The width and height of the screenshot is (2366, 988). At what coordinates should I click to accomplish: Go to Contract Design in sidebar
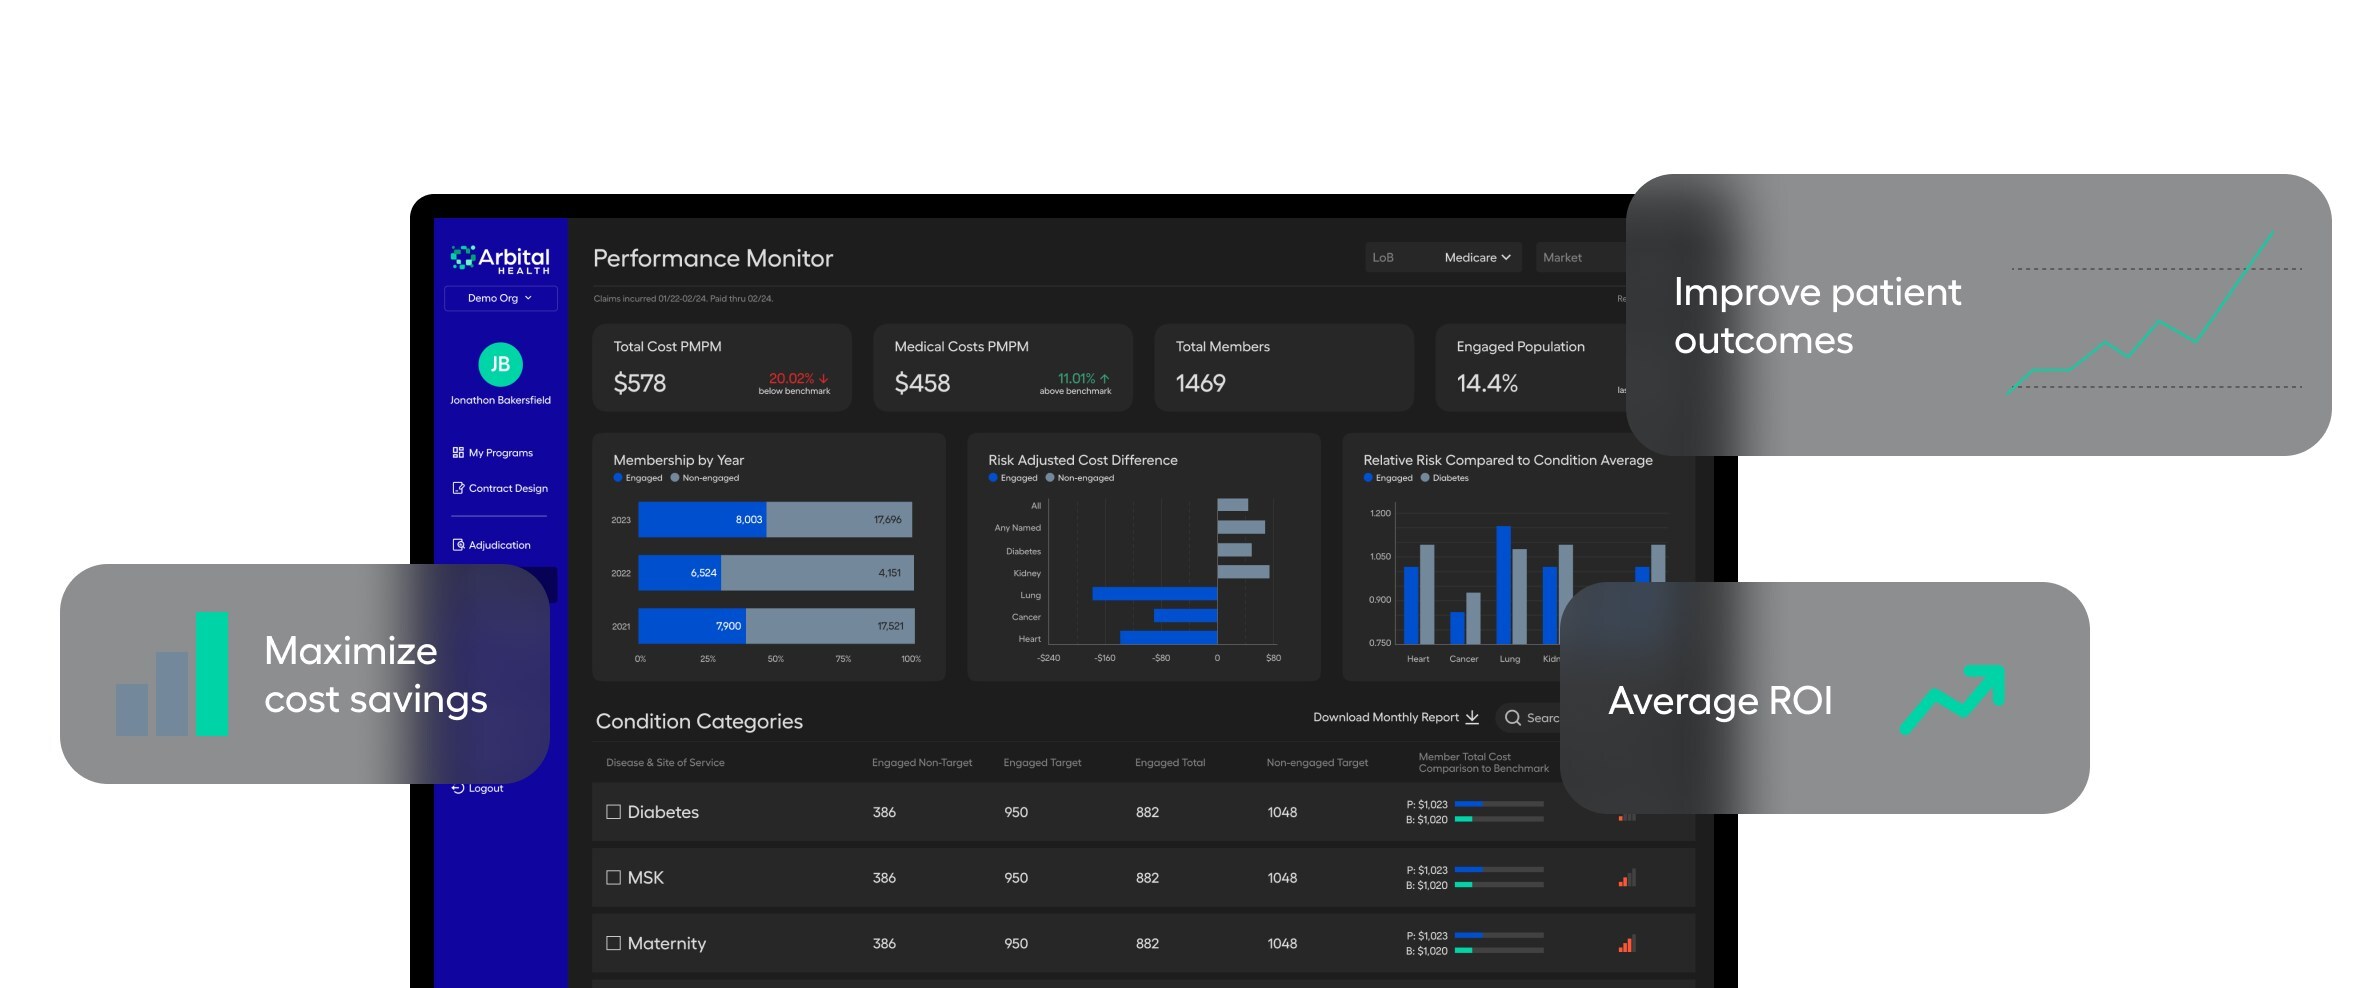click(508, 488)
